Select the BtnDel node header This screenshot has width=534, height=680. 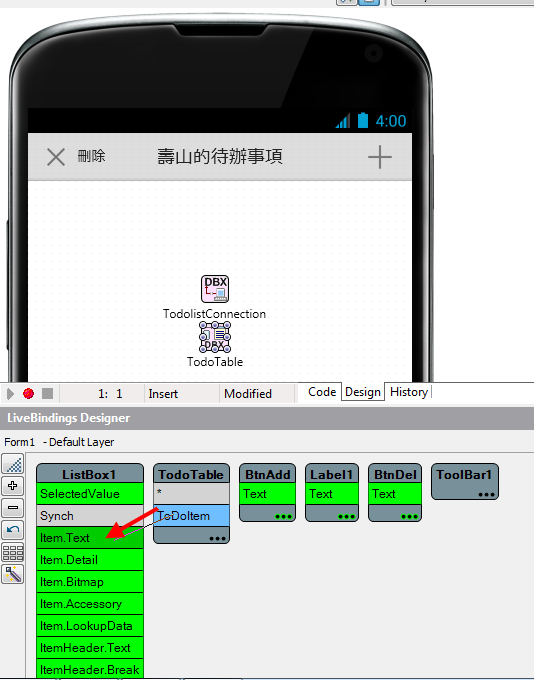[x=395, y=474]
